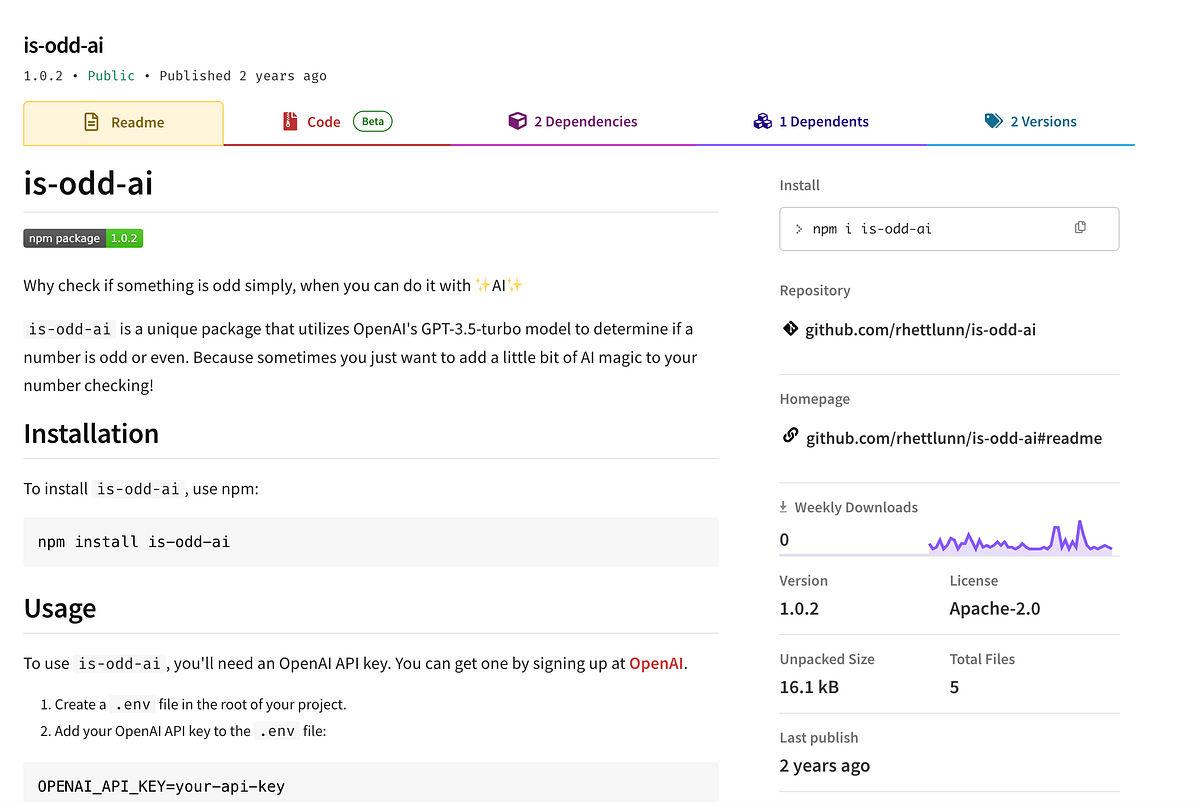Click the 1.0.2 version text in header
1200x802 pixels.
pyautogui.click(x=44, y=75)
